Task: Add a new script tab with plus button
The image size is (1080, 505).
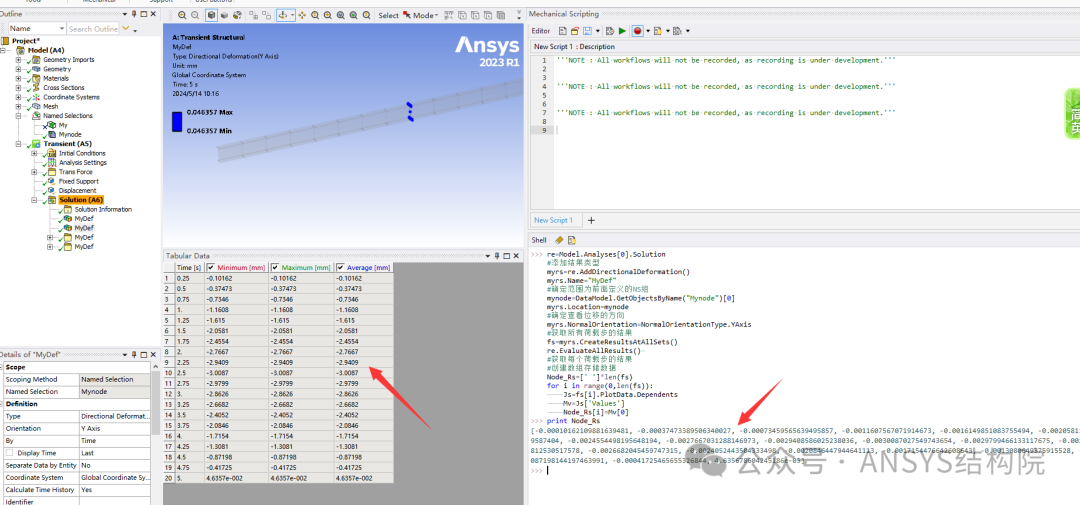Action: click(x=590, y=220)
